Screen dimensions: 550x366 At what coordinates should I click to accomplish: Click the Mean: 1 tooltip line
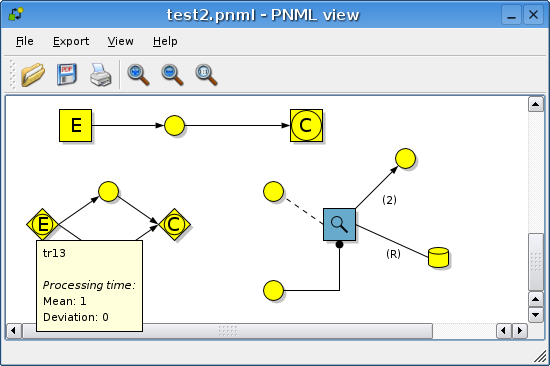point(65,301)
